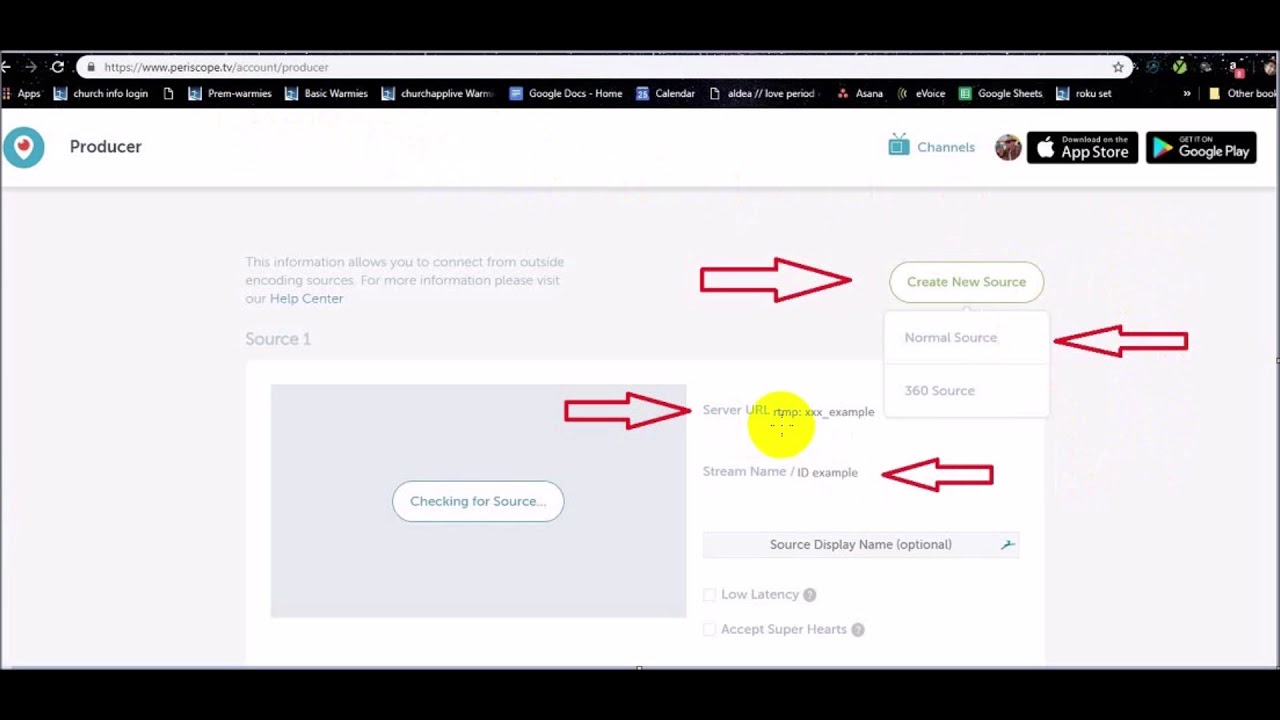
Task: Click the Google Play download badge
Action: [1201, 148]
